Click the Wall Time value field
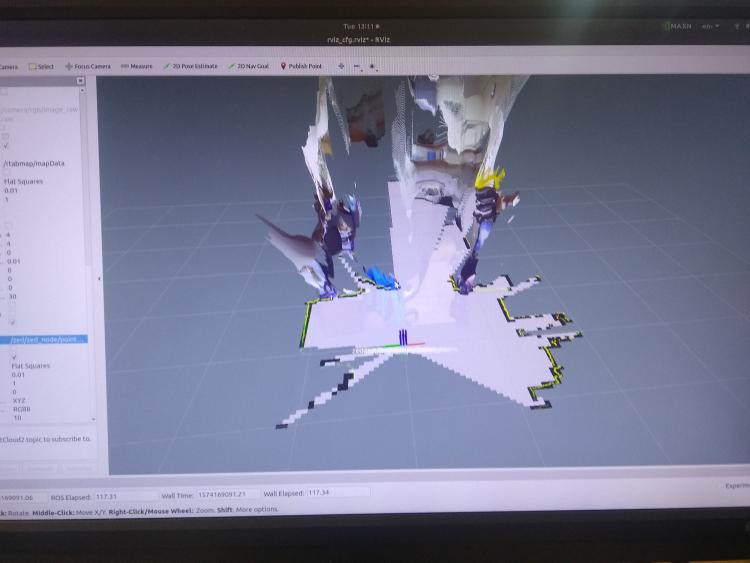Image resolution: width=750 pixels, height=563 pixels. pyautogui.click(x=226, y=494)
